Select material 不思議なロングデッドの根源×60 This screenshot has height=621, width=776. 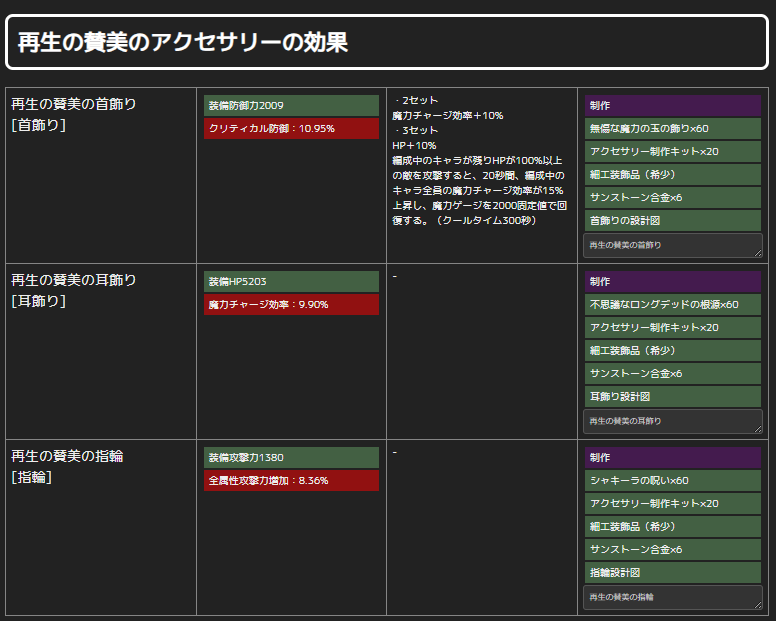(x=673, y=304)
